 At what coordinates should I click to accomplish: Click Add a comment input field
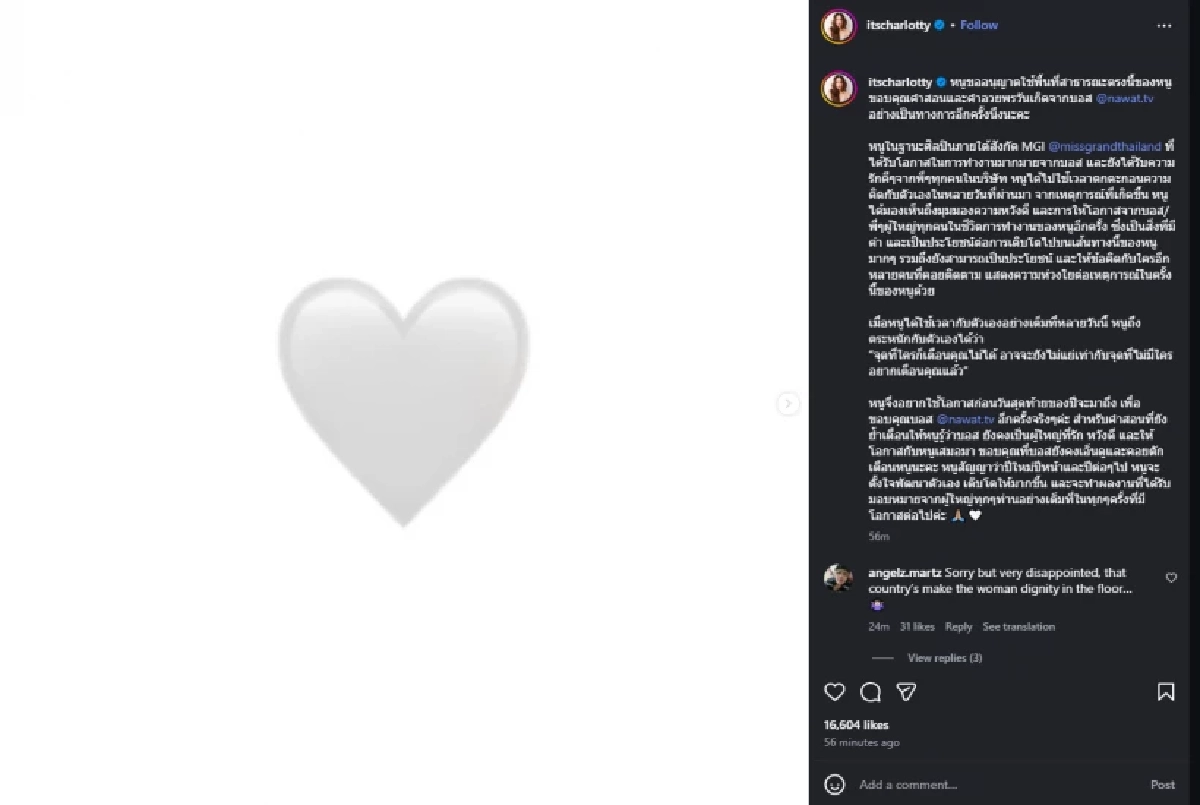[x=990, y=785]
